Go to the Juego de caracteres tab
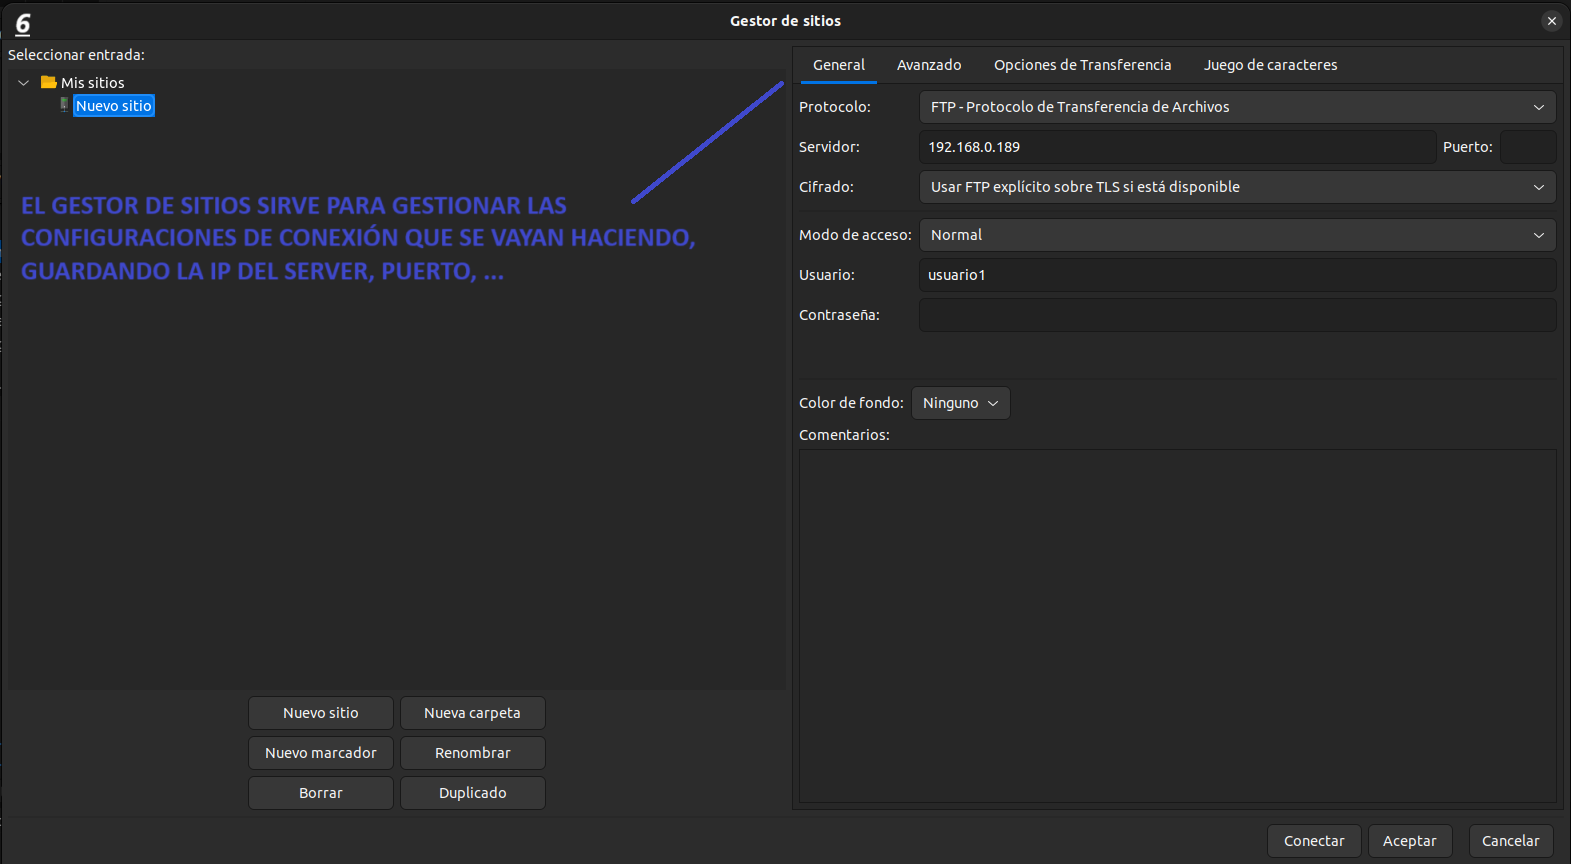Viewport: 1571px width, 864px height. coord(1270,65)
